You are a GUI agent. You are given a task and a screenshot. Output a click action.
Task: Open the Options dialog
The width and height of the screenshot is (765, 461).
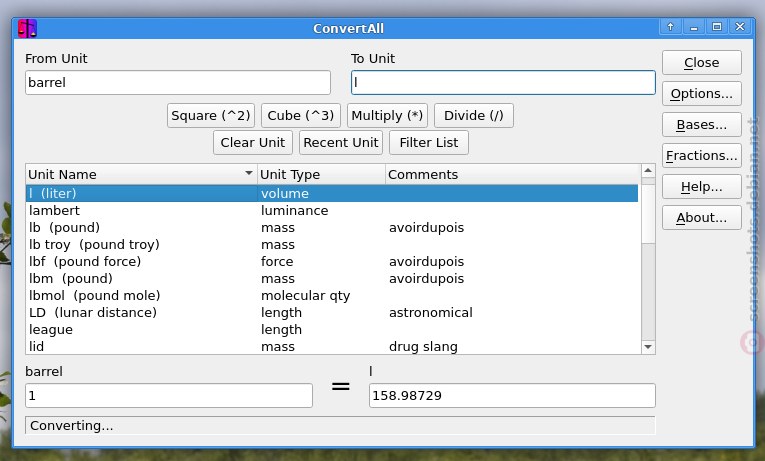coord(702,94)
